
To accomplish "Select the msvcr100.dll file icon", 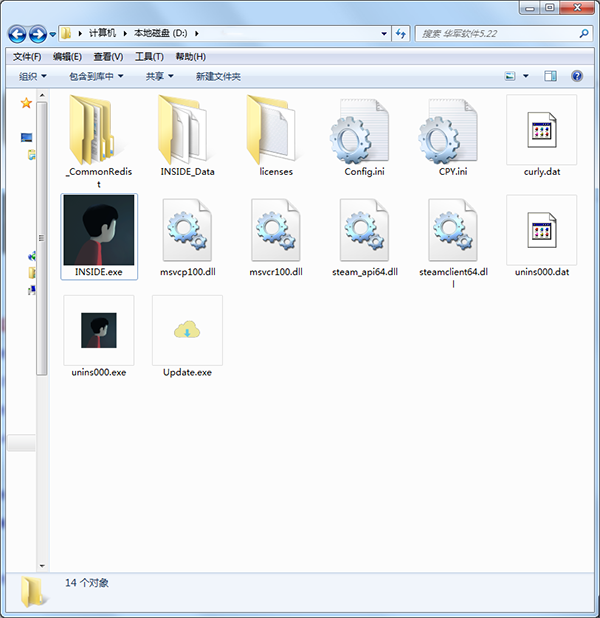I will pos(276,230).
